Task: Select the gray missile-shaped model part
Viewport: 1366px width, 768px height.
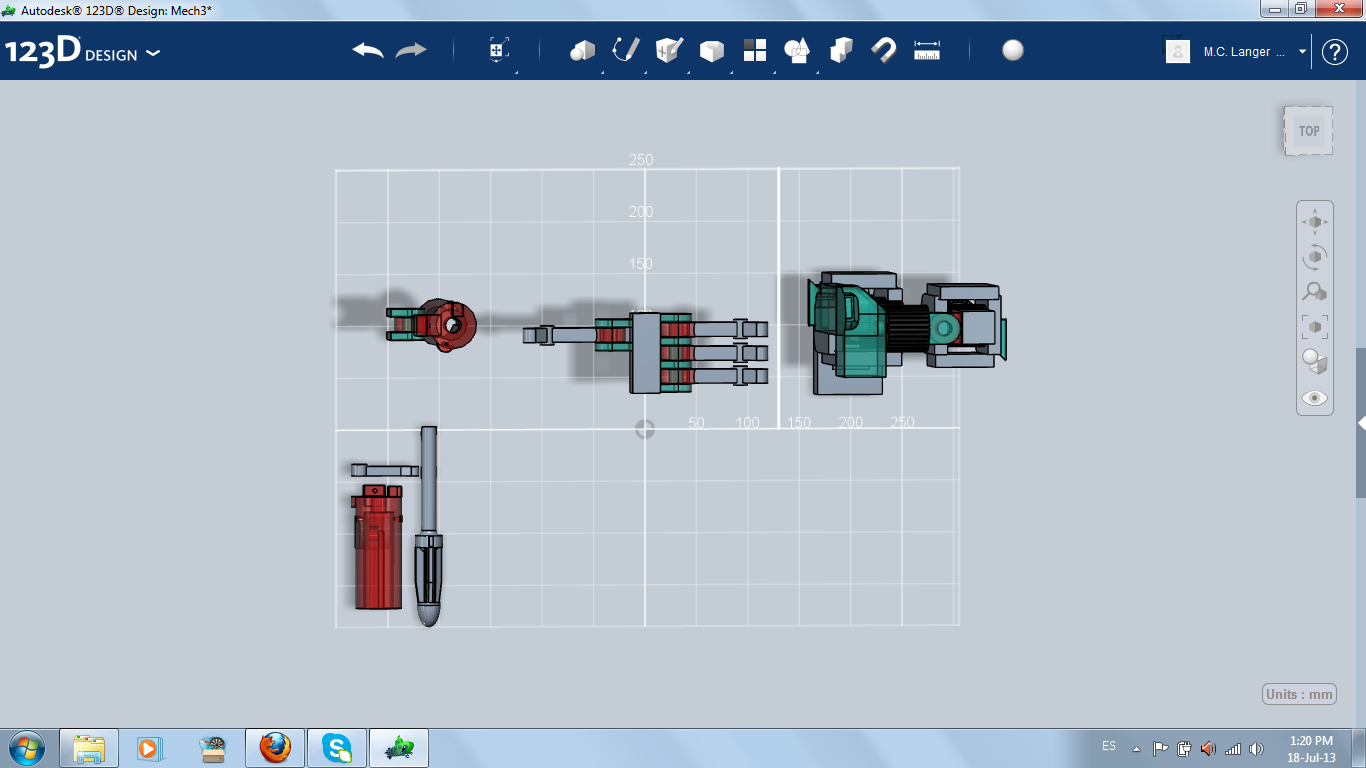Action: (x=429, y=527)
